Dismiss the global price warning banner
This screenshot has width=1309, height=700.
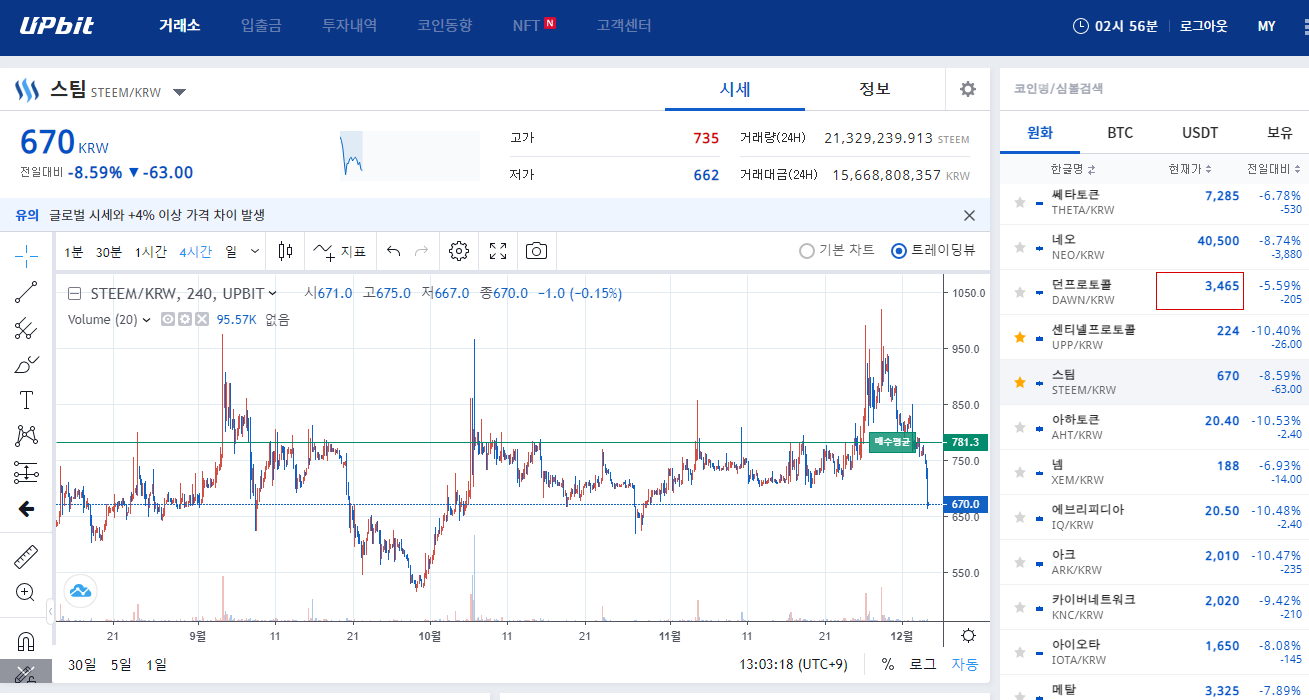[x=968, y=215]
